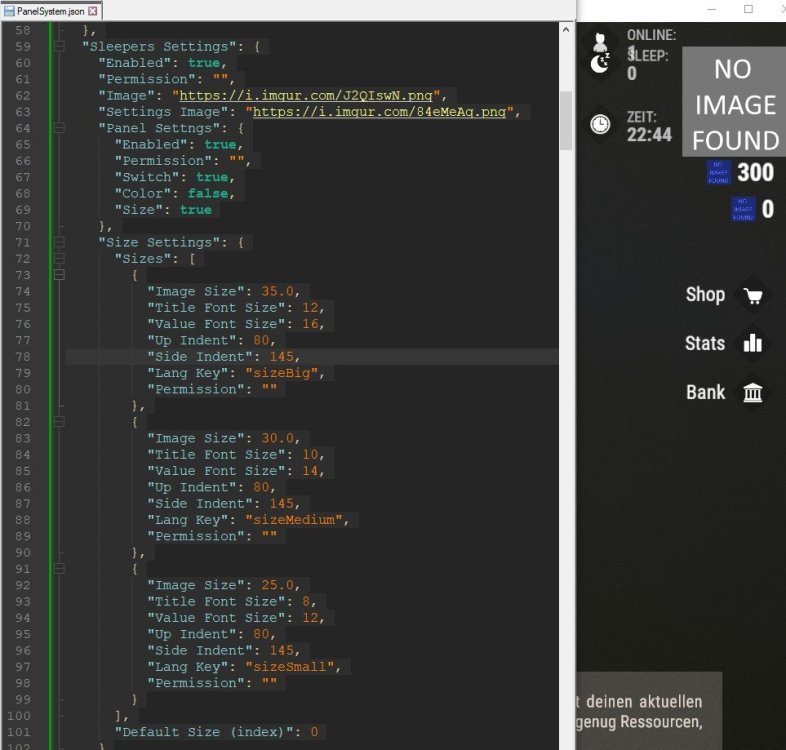Click the 25.0 Image Size value
The width and height of the screenshot is (786, 750).
point(277,586)
